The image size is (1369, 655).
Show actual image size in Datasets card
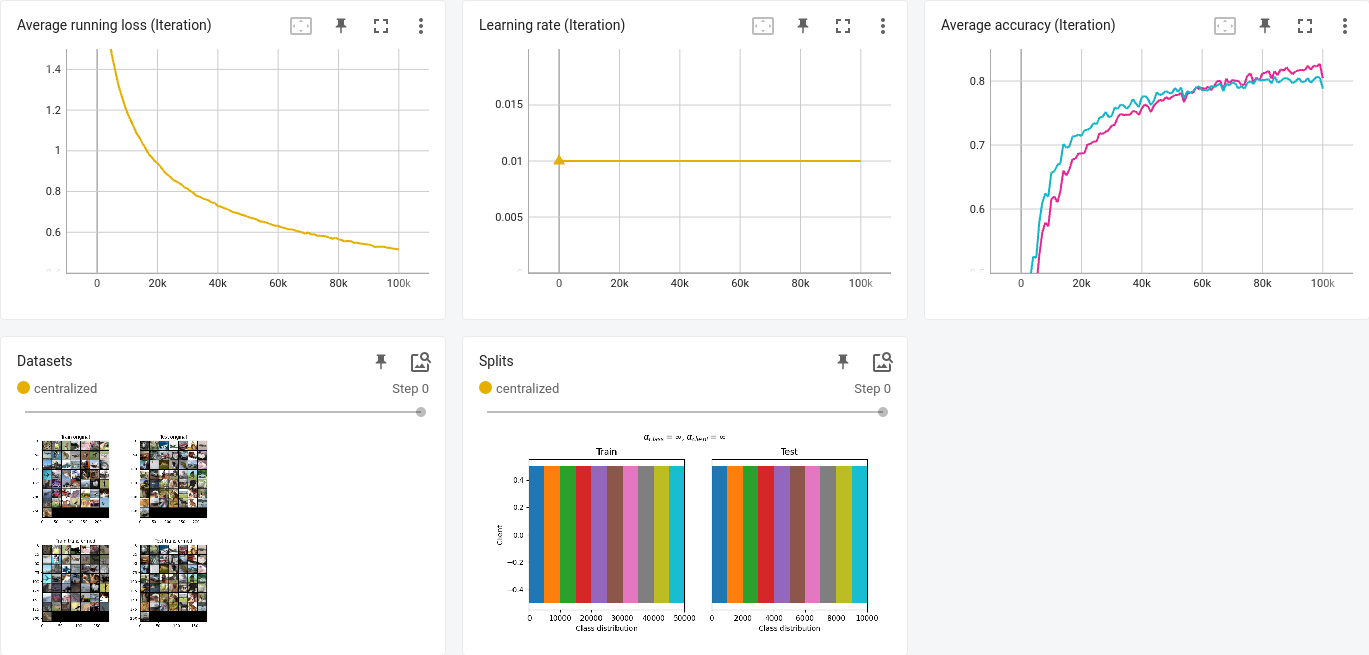tap(420, 361)
